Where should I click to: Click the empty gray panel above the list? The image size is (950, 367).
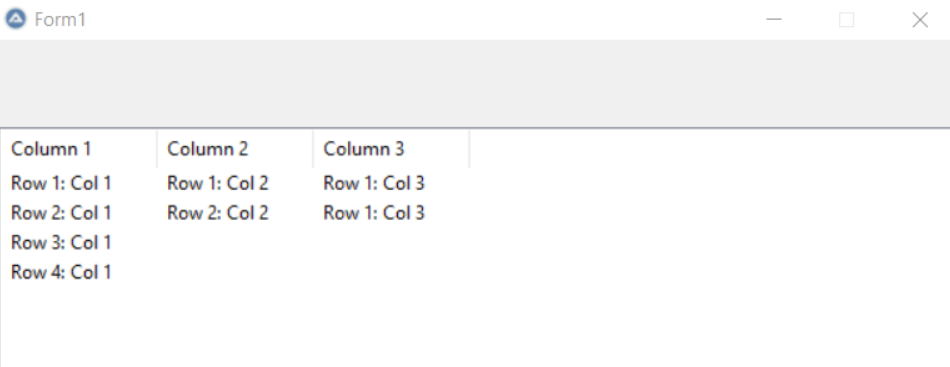pyautogui.click(x=475, y=84)
